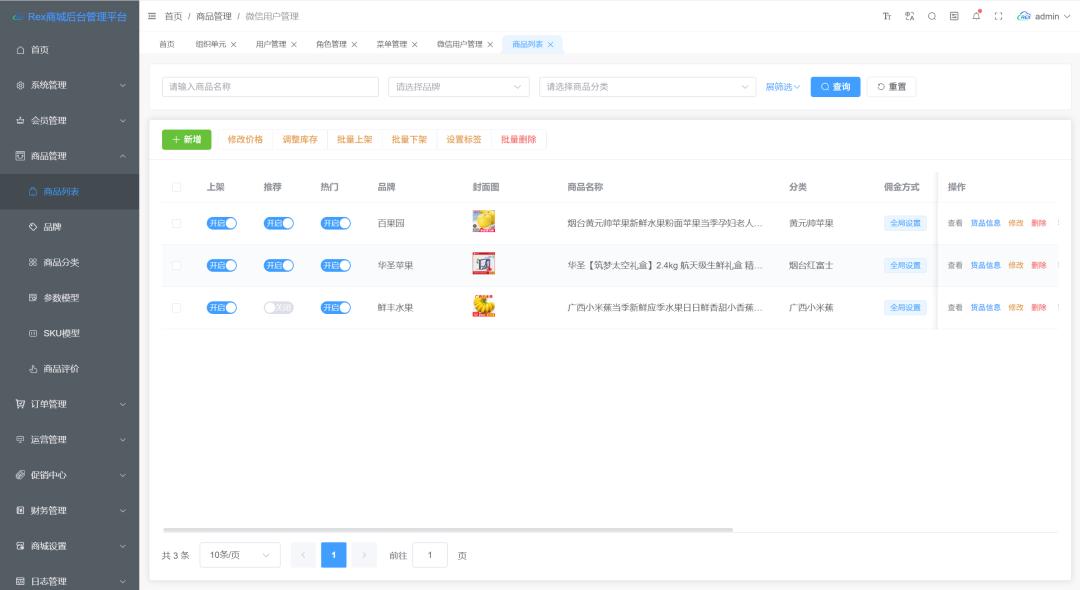This screenshot has width=1080, height=590.
Task: Open the language translation icon
Action: (910, 17)
